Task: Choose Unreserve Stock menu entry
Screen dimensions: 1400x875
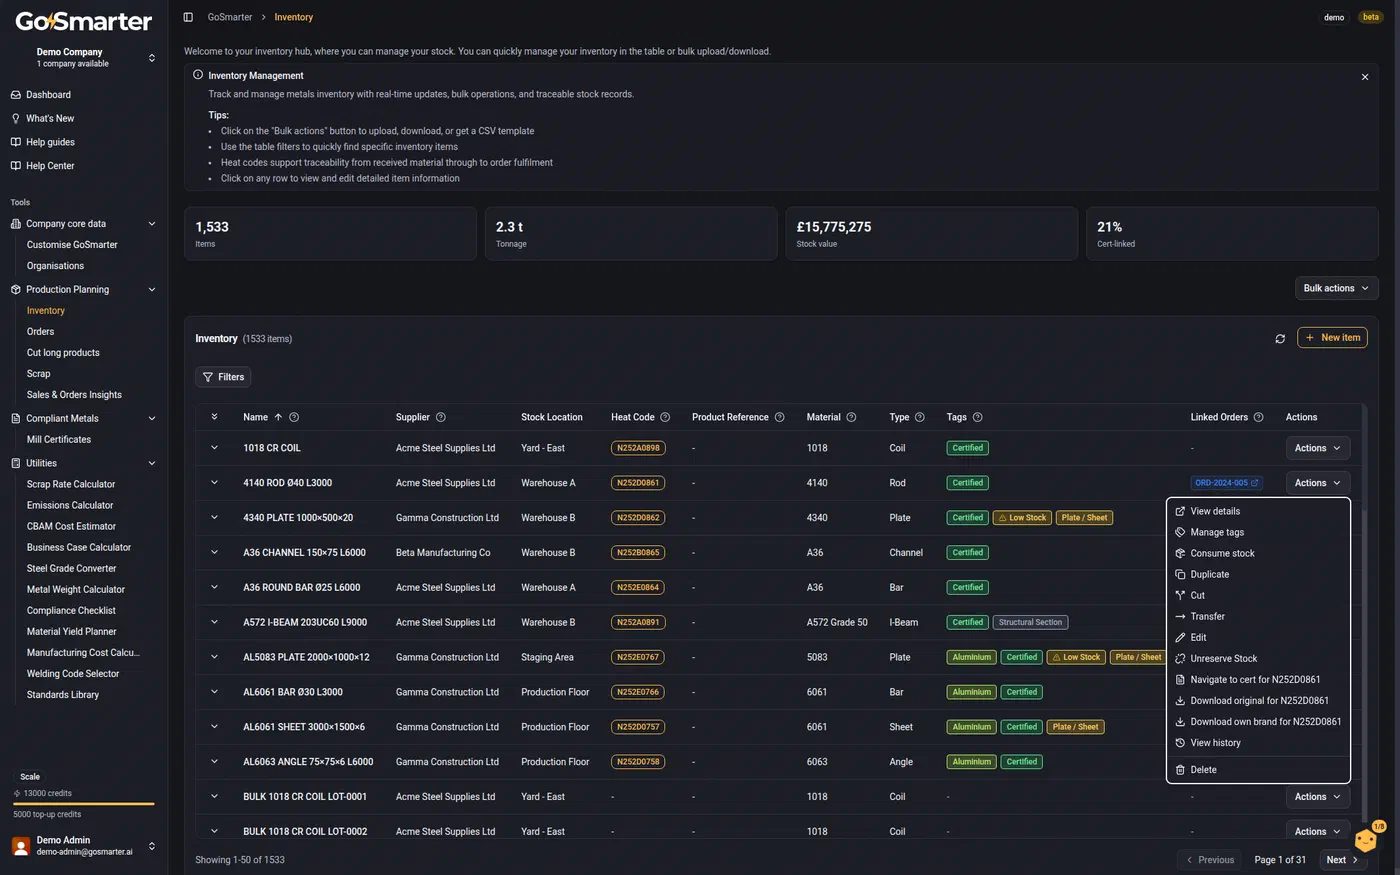Action: click(1258, 658)
